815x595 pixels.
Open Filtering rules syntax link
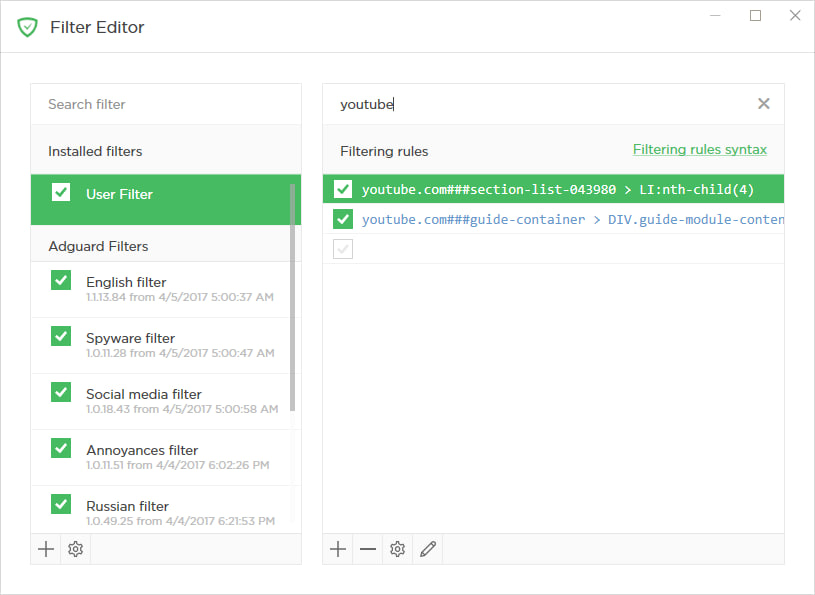(699, 150)
